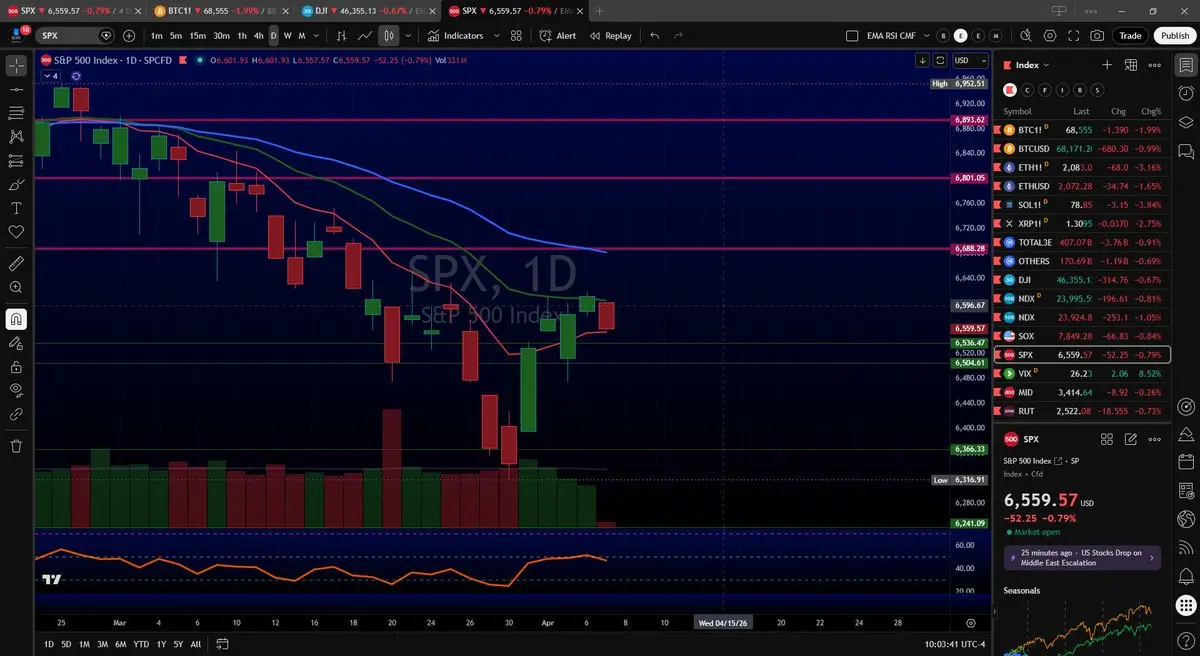This screenshot has width=1200, height=656.
Task: Switch chart to fullscreen mode
Action: click(1074, 36)
